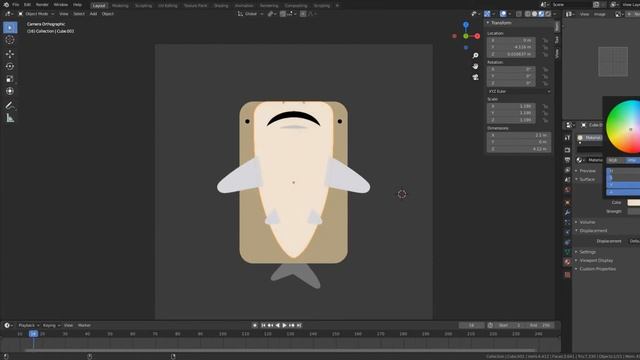This screenshot has height=360, width=640.
Task: Open the Material properties tab icon
Action: click(567, 262)
